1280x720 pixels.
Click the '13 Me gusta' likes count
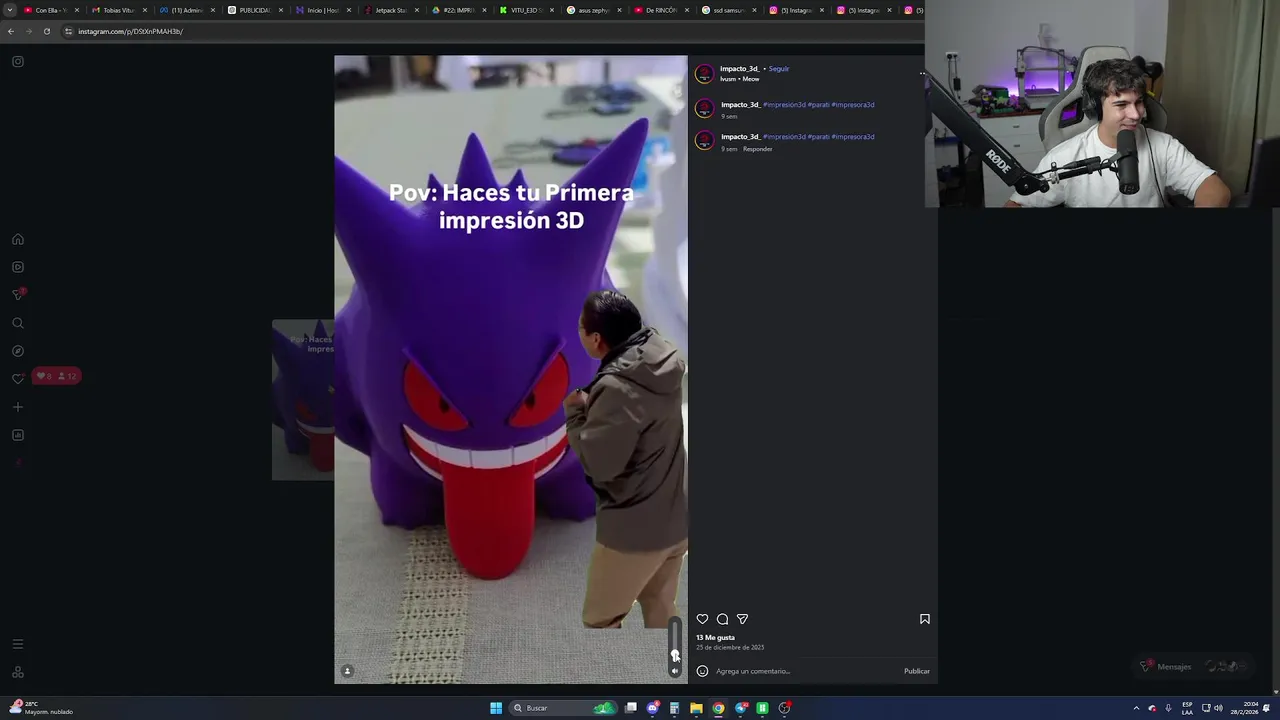[x=715, y=637]
